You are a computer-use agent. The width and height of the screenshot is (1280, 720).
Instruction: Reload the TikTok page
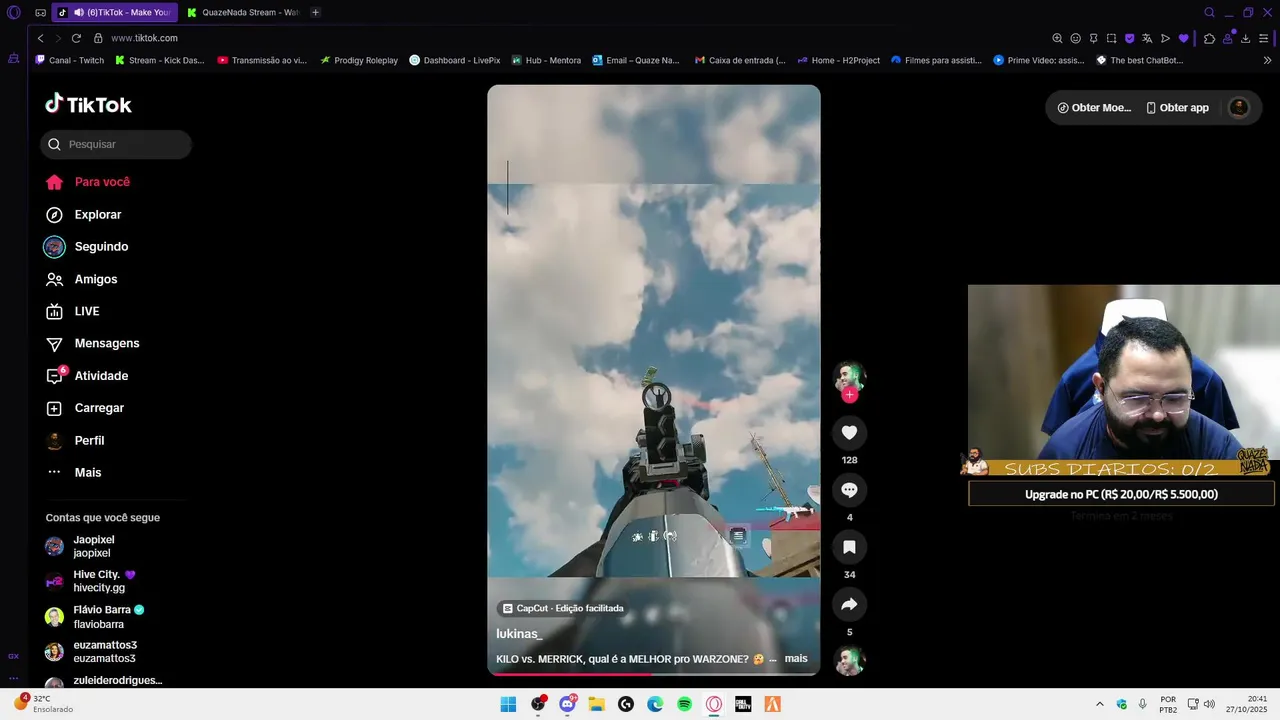tap(76, 38)
